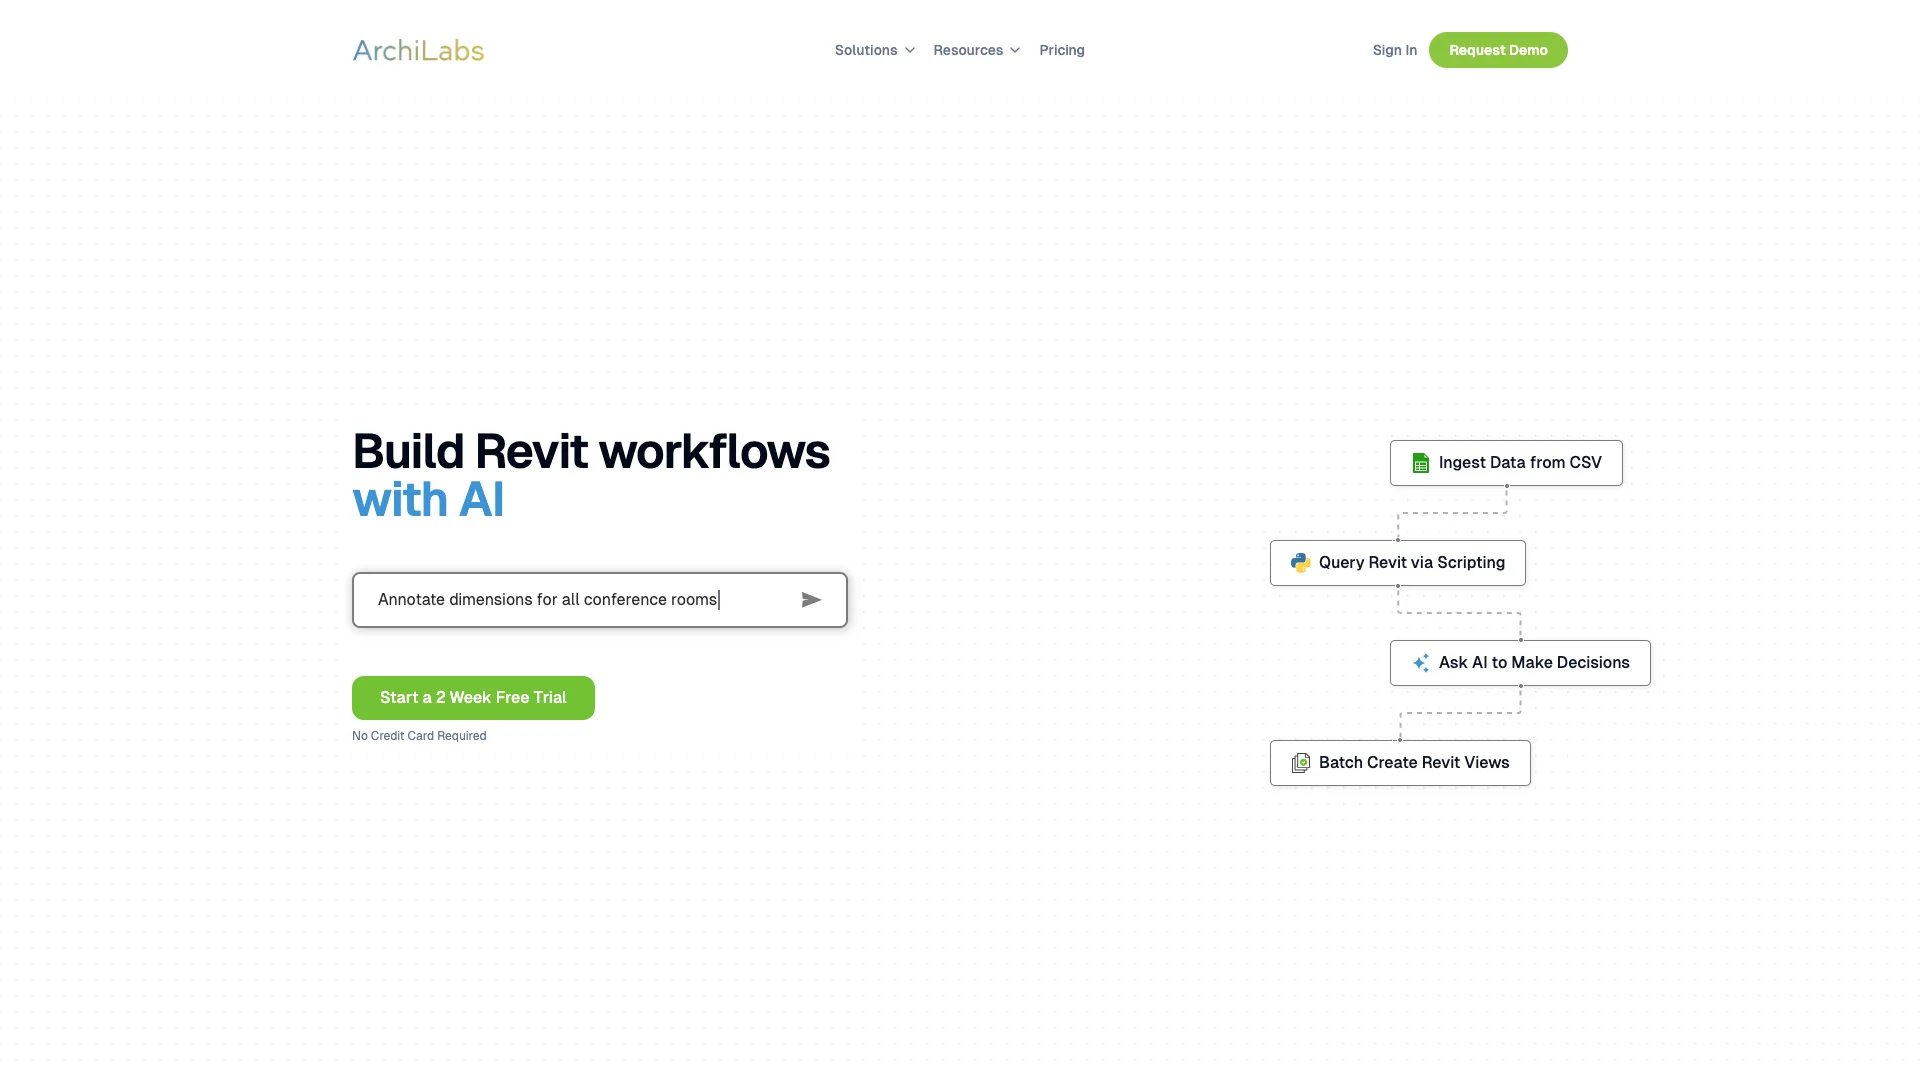The width and height of the screenshot is (1920, 1080).
Task: Click the Sign In link
Action: [1394, 50]
